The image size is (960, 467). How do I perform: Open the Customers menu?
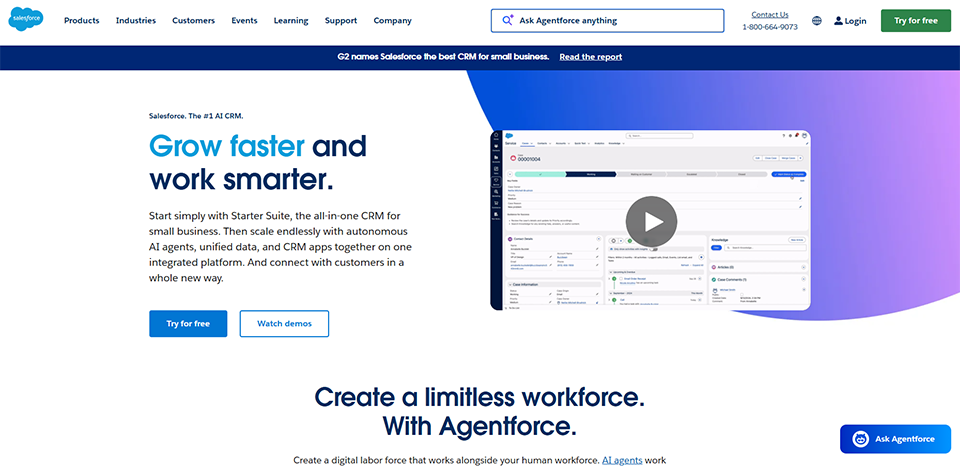pyautogui.click(x=193, y=20)
